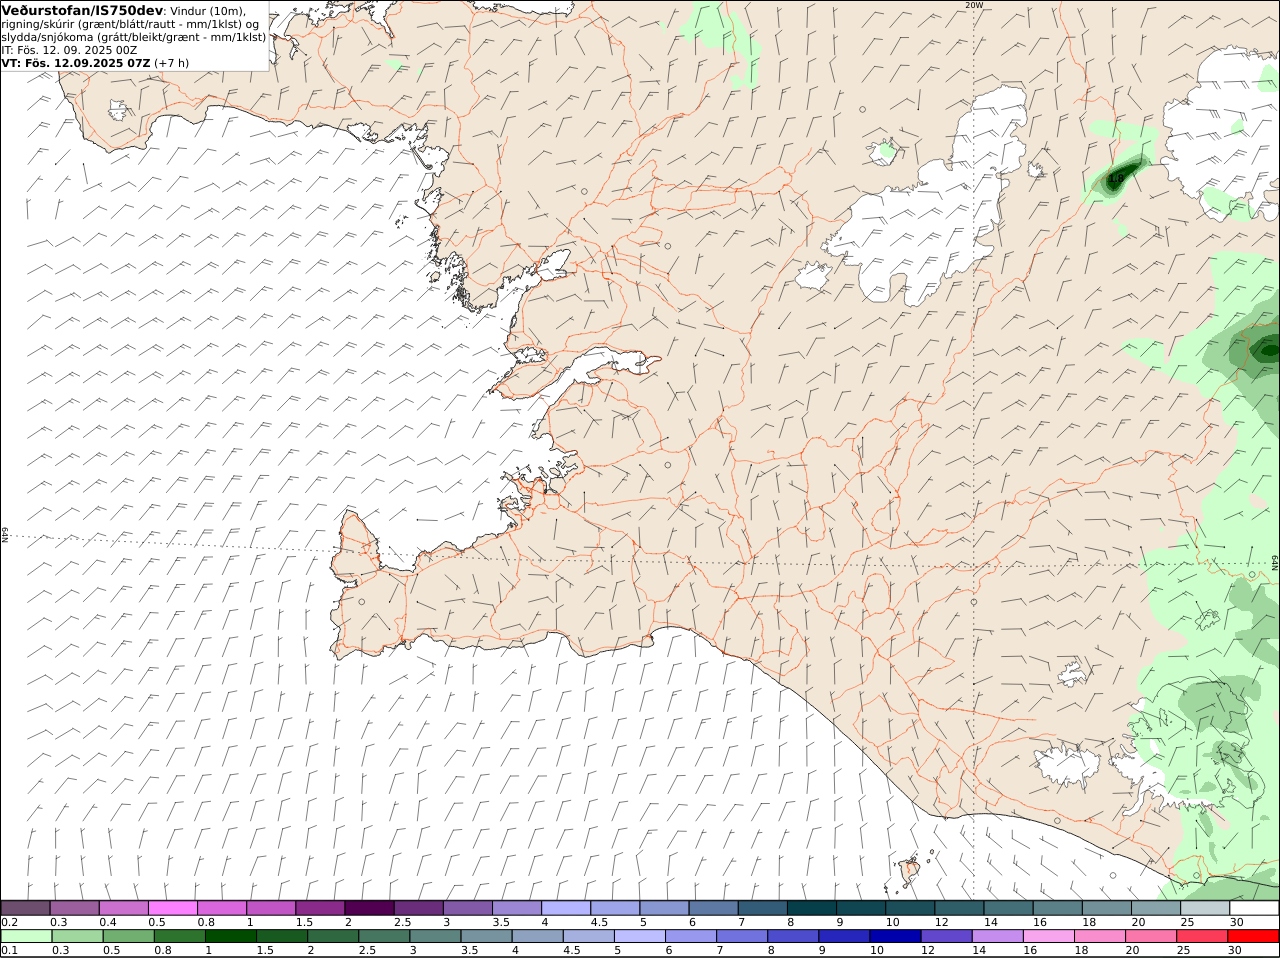Select the medium green 0.5 swatch, lower legend row
The height and width of the screenshot is (958, 1280).
(128, 936)
